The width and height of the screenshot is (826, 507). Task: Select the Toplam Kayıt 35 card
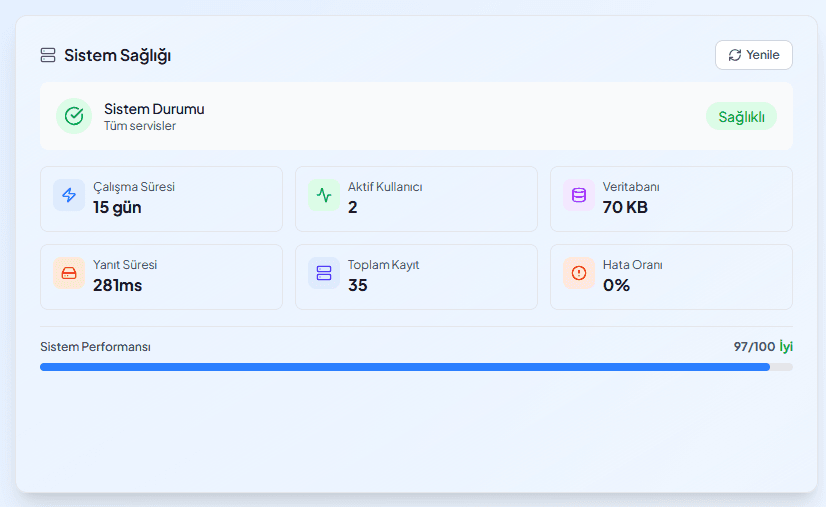416,276
